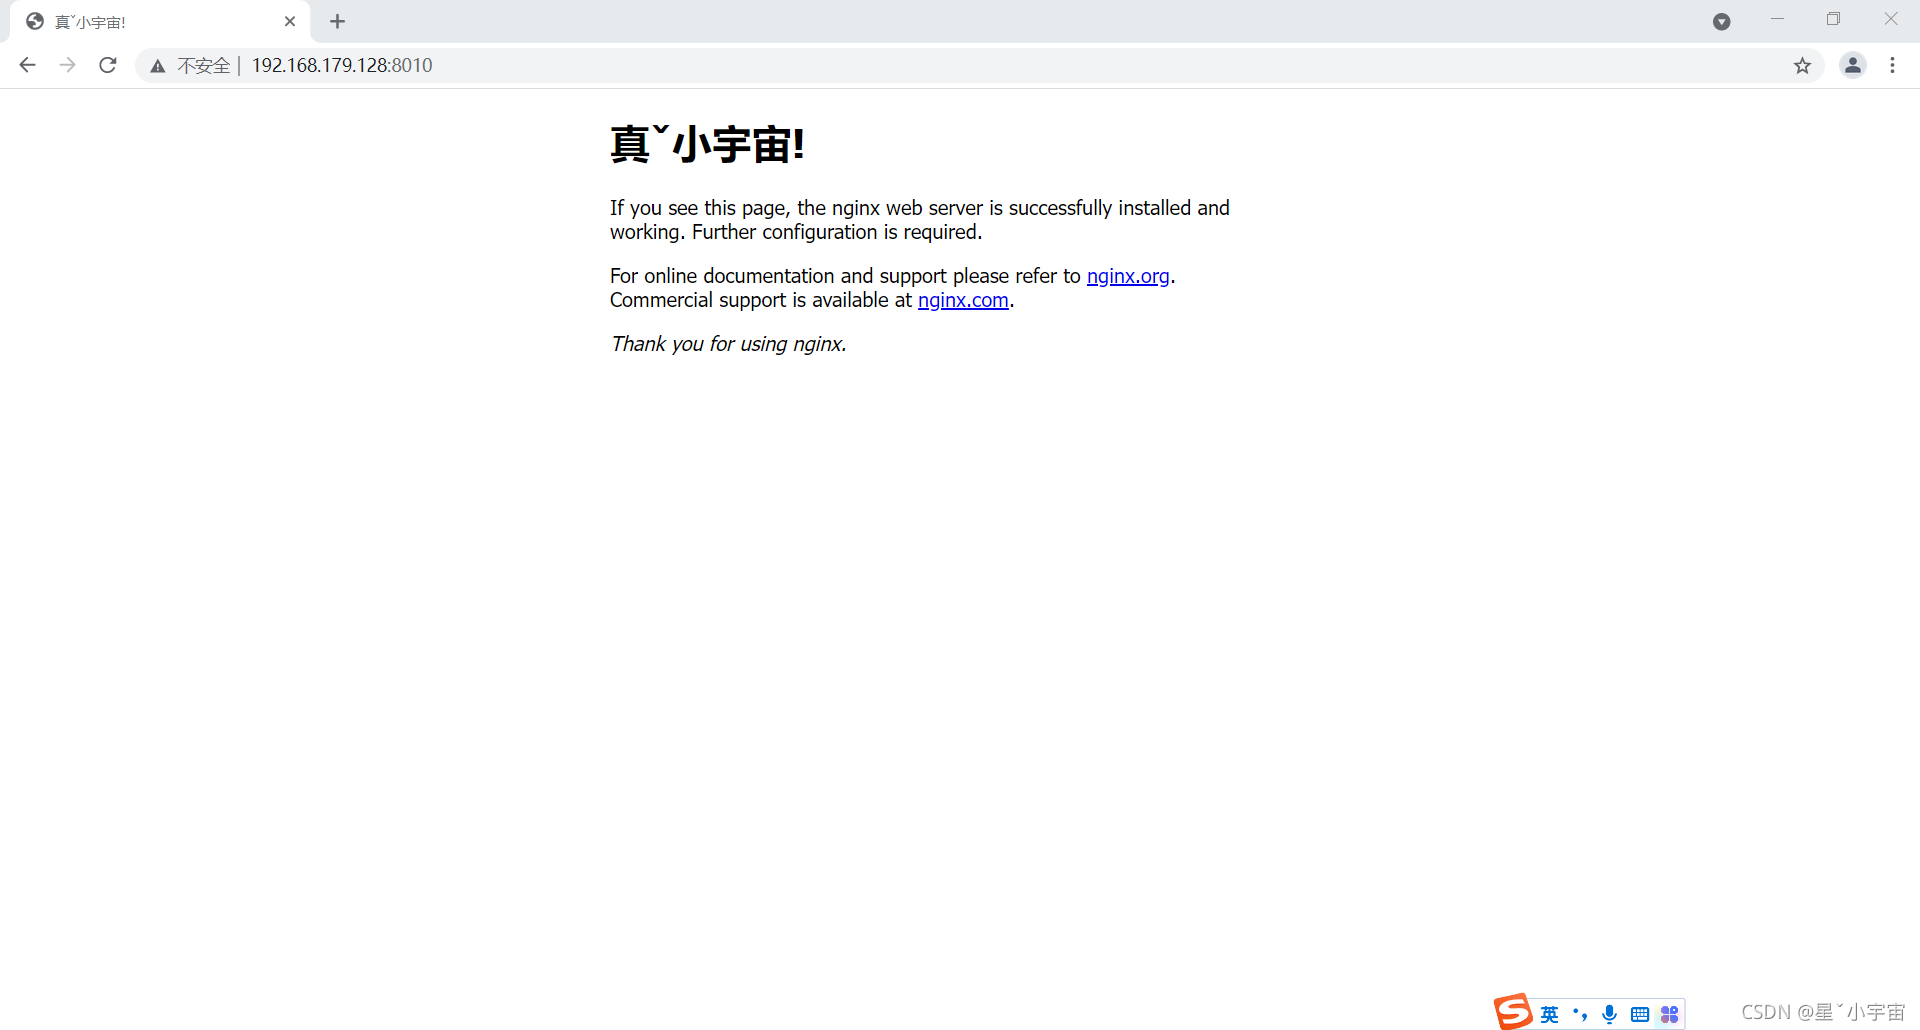Click the back navigation arrow
This screenshot has height=1030, width=1920.
click(x=27, y=65)
